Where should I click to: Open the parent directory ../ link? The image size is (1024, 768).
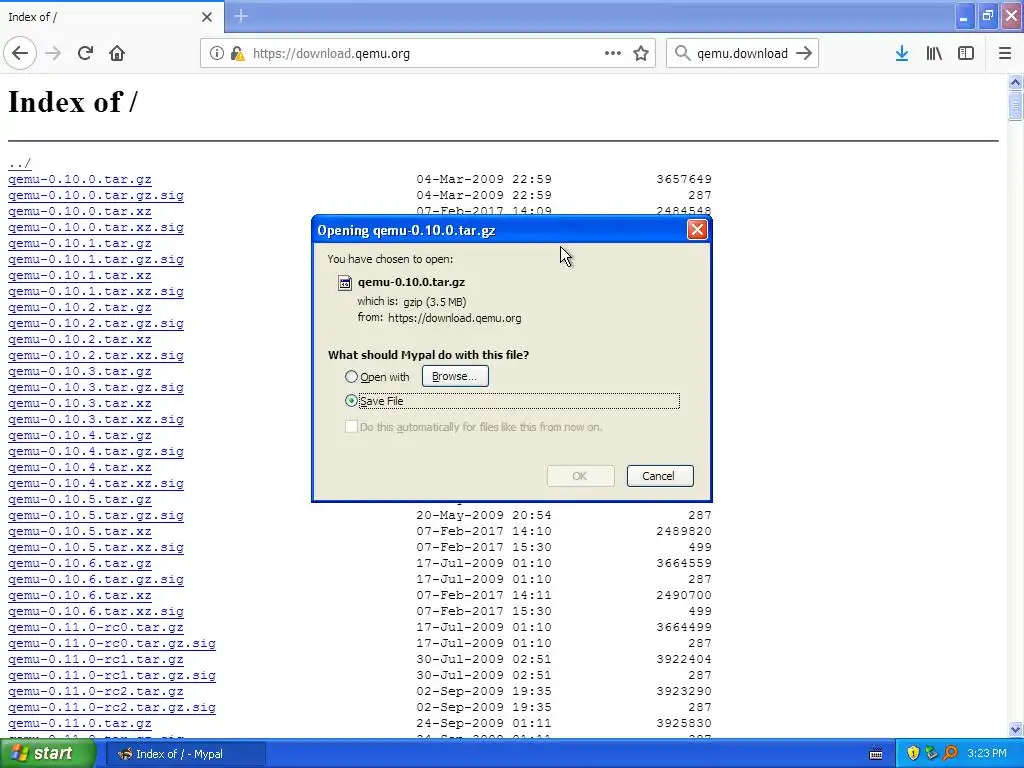tap(20, 163)
